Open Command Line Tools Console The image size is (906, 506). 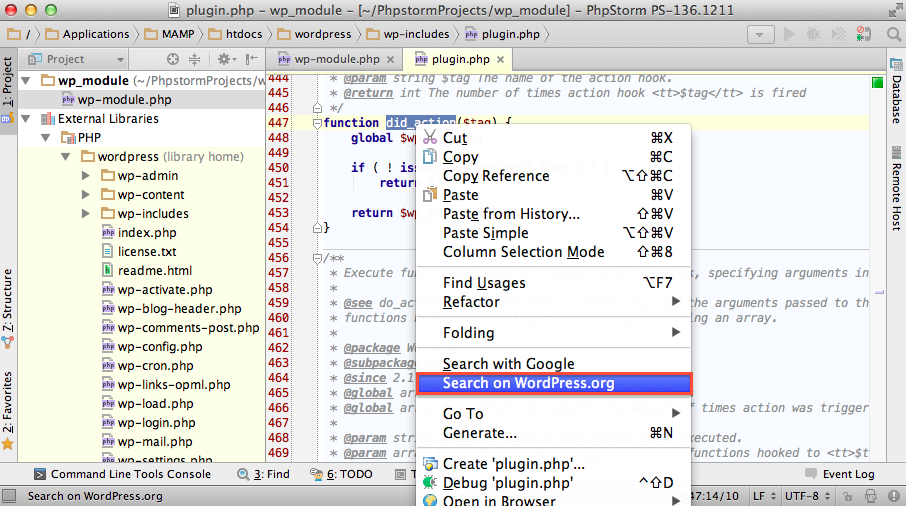[122, 474]
